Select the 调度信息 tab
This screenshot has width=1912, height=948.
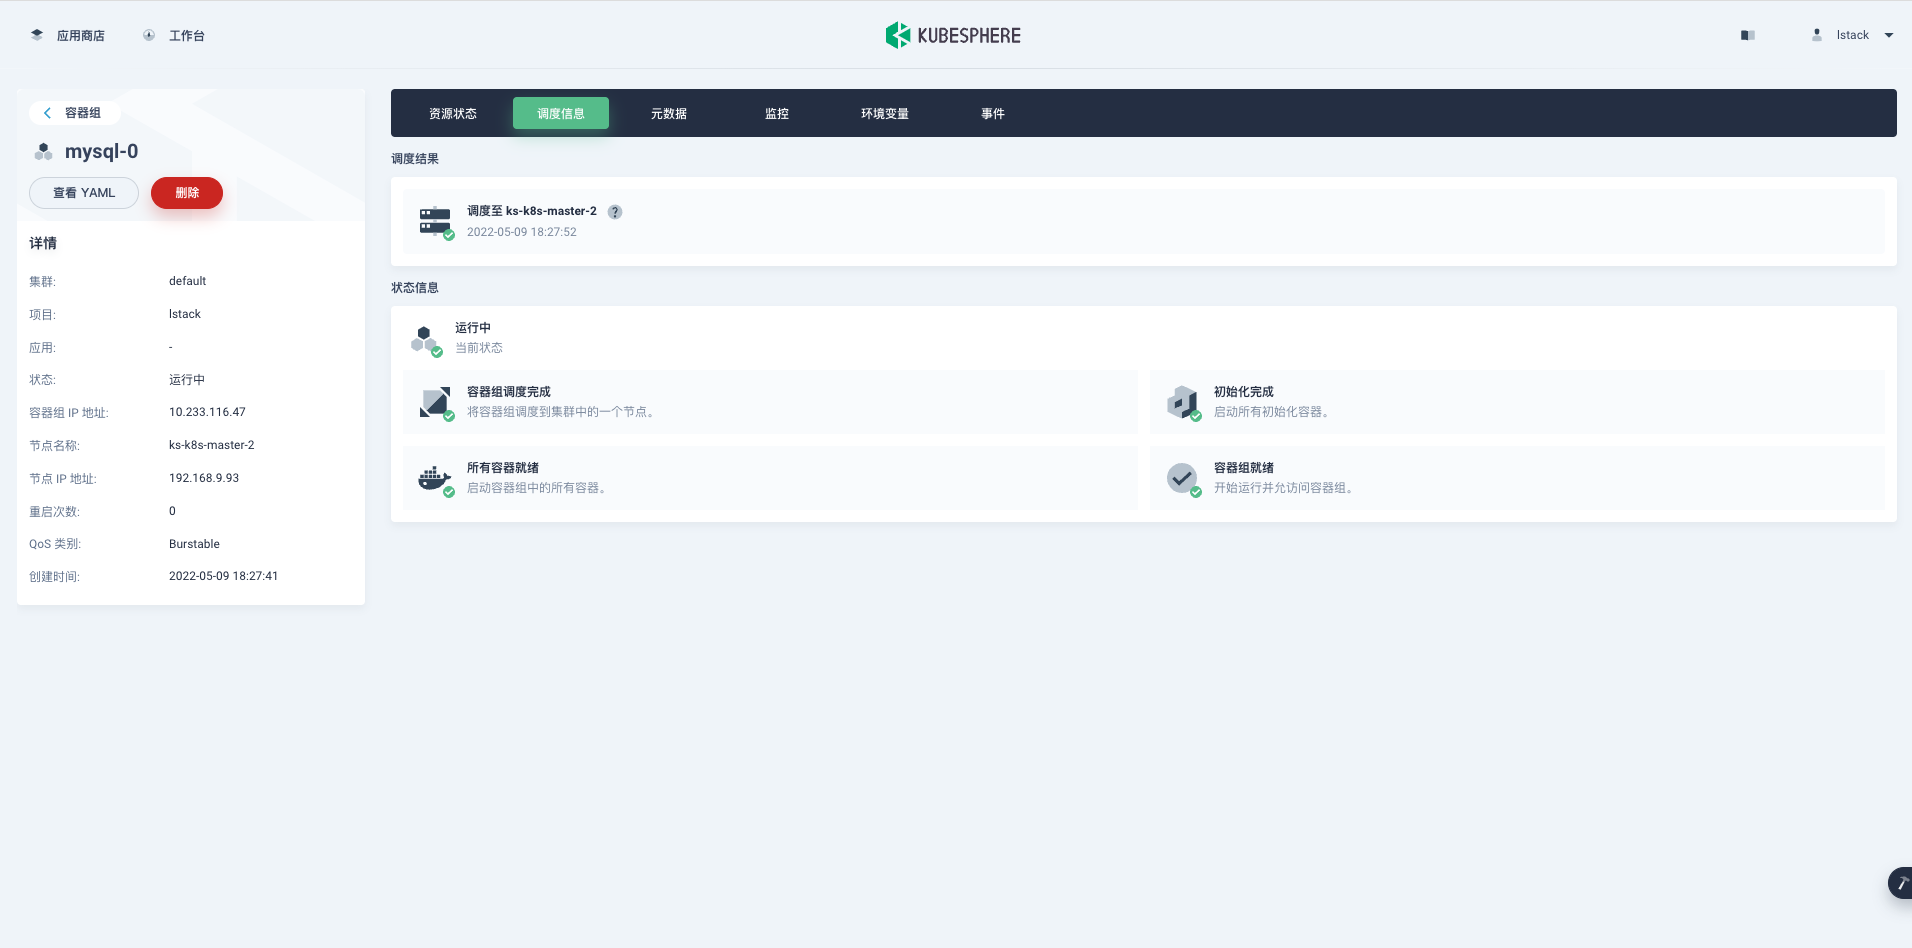click(x=561, y=114)
